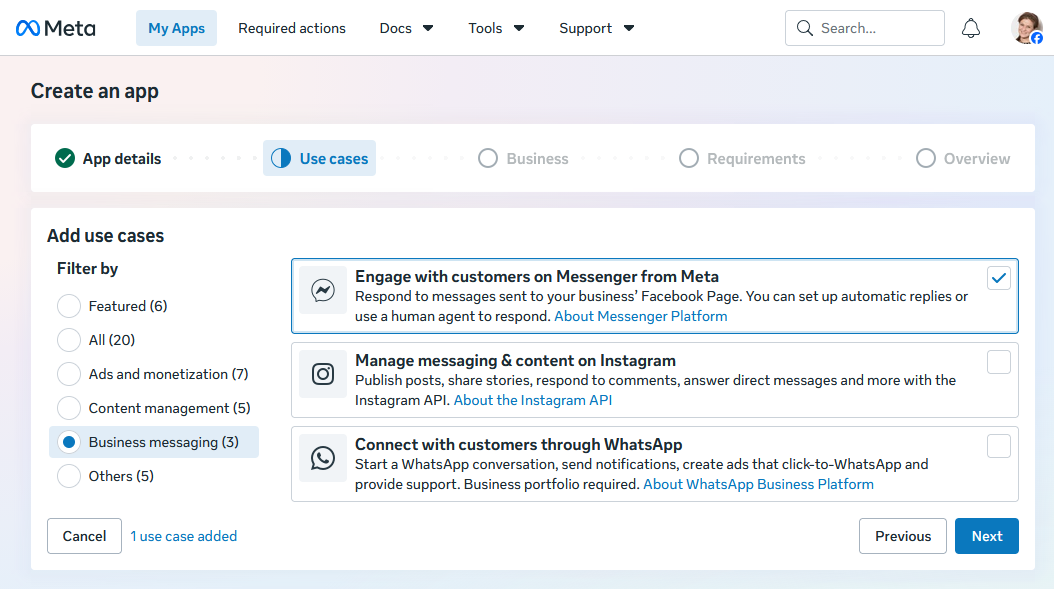
Task: Click the Requirements step circle icon
Action: (688, 159)
